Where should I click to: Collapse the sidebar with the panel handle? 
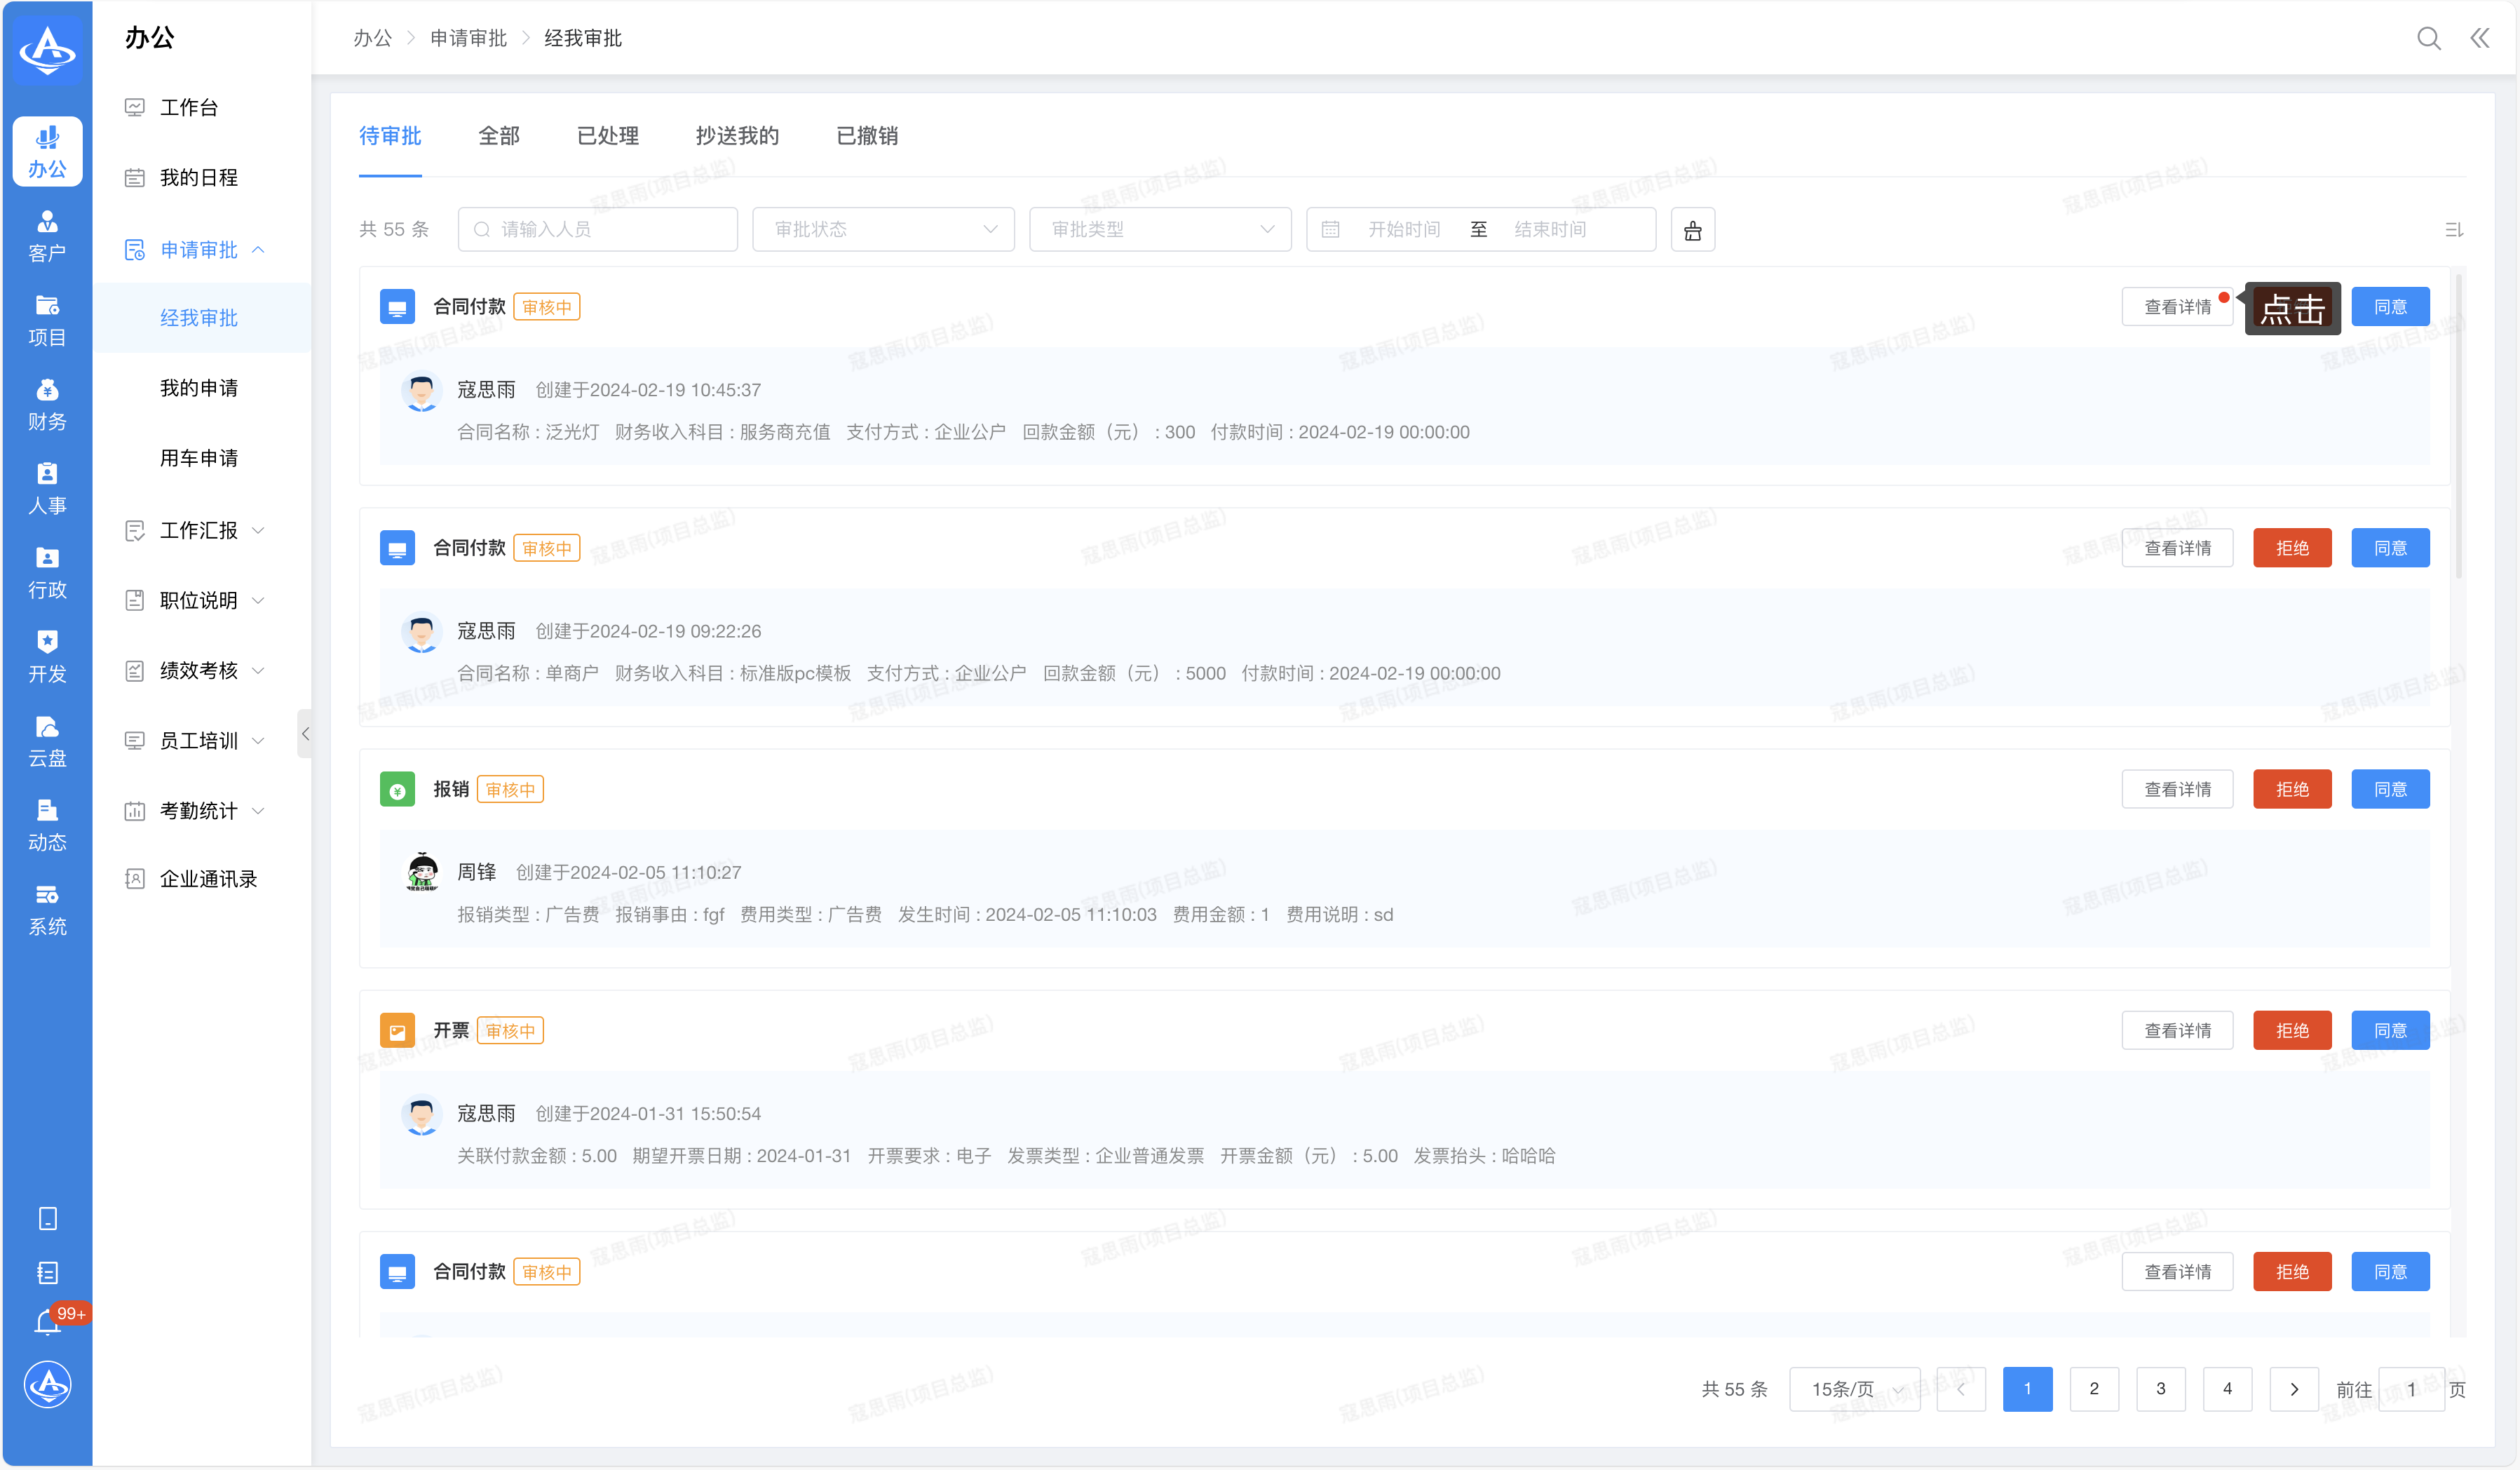coord(305,734)
